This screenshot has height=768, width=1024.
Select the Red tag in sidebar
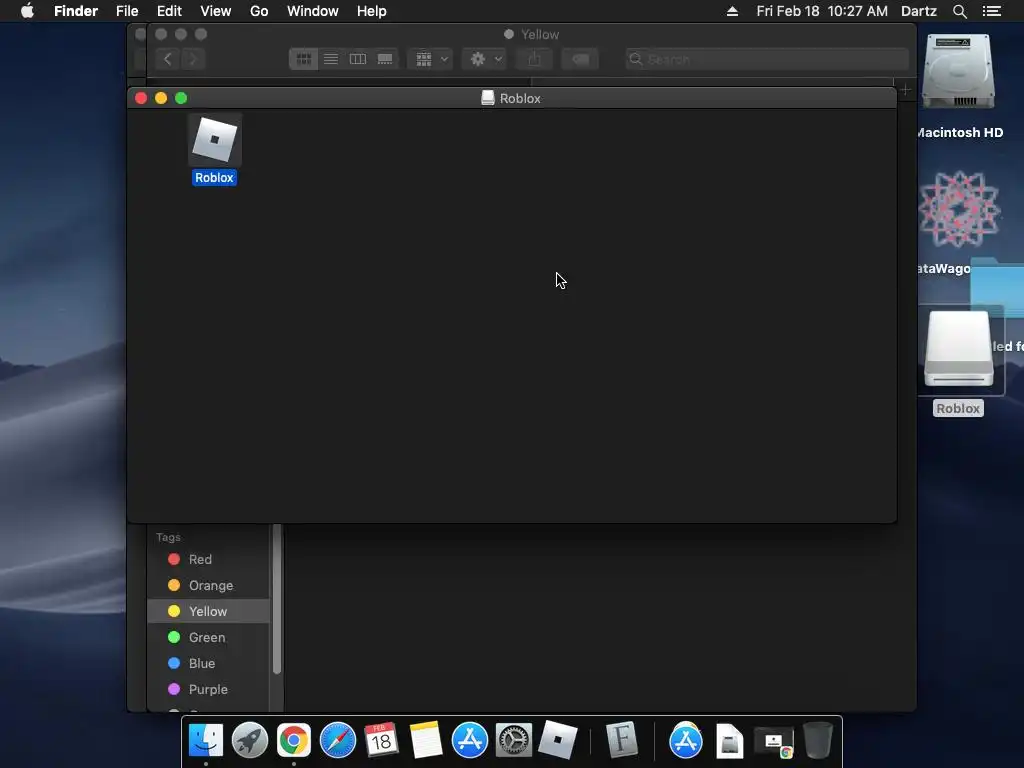(x=209, y=559)
